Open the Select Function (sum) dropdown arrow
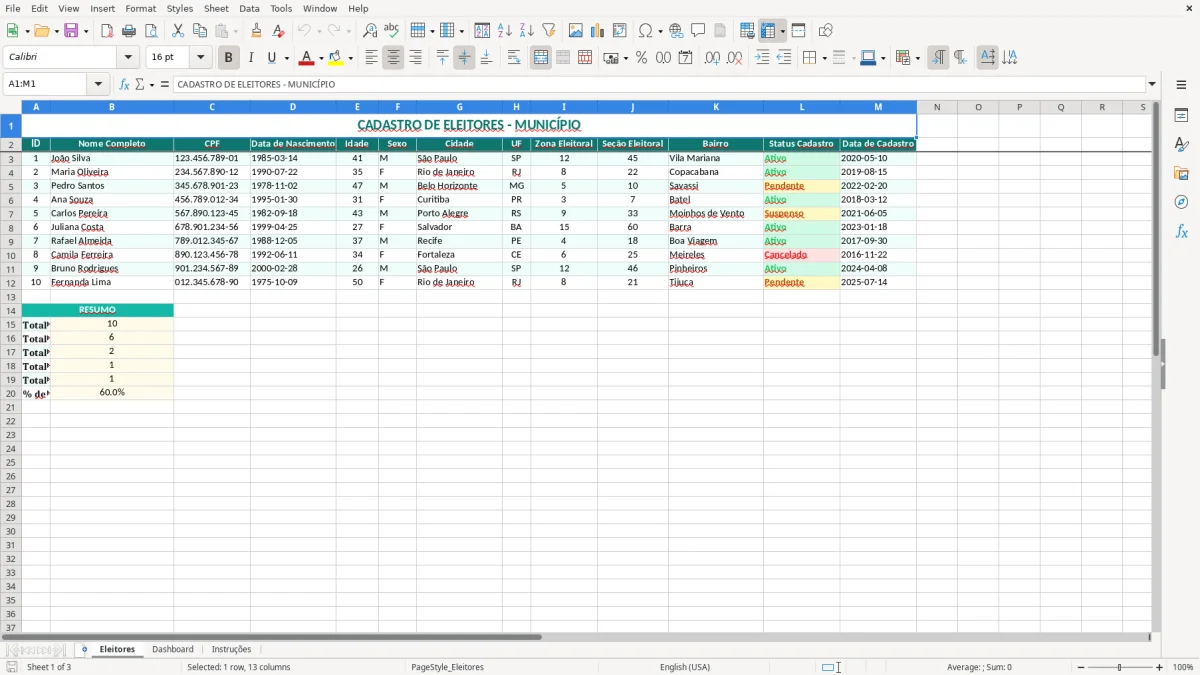The image size is (1200, 675). point(152,85)
